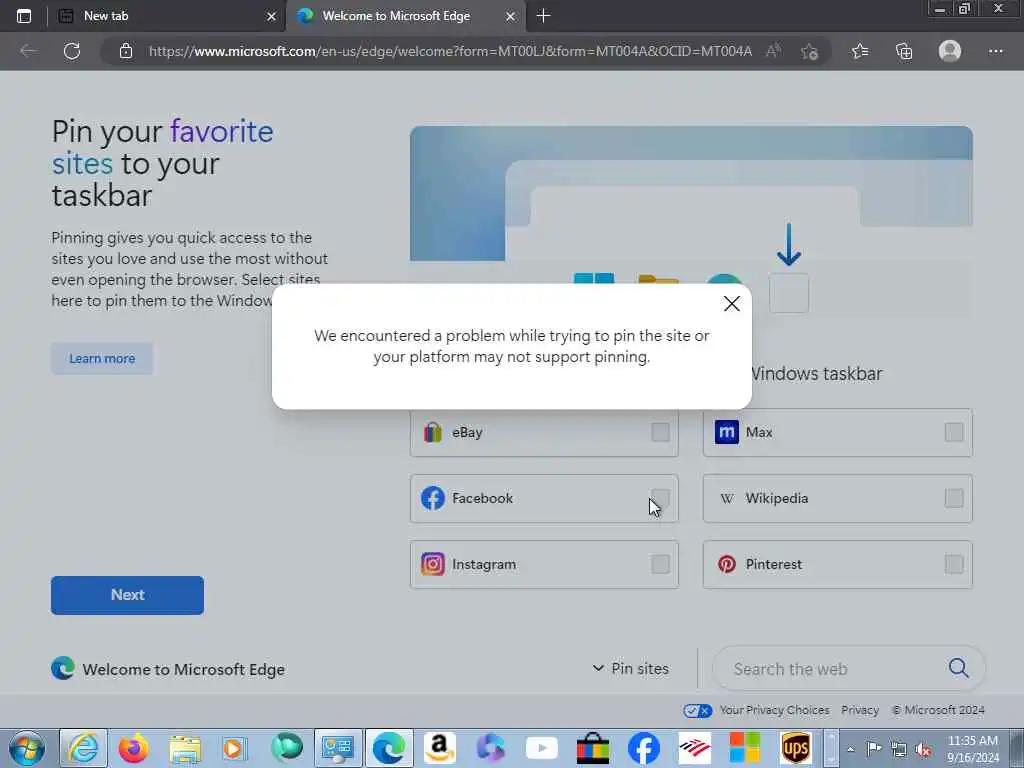
Task: Open the tab actions menu icon
Action: click(24, 16)
